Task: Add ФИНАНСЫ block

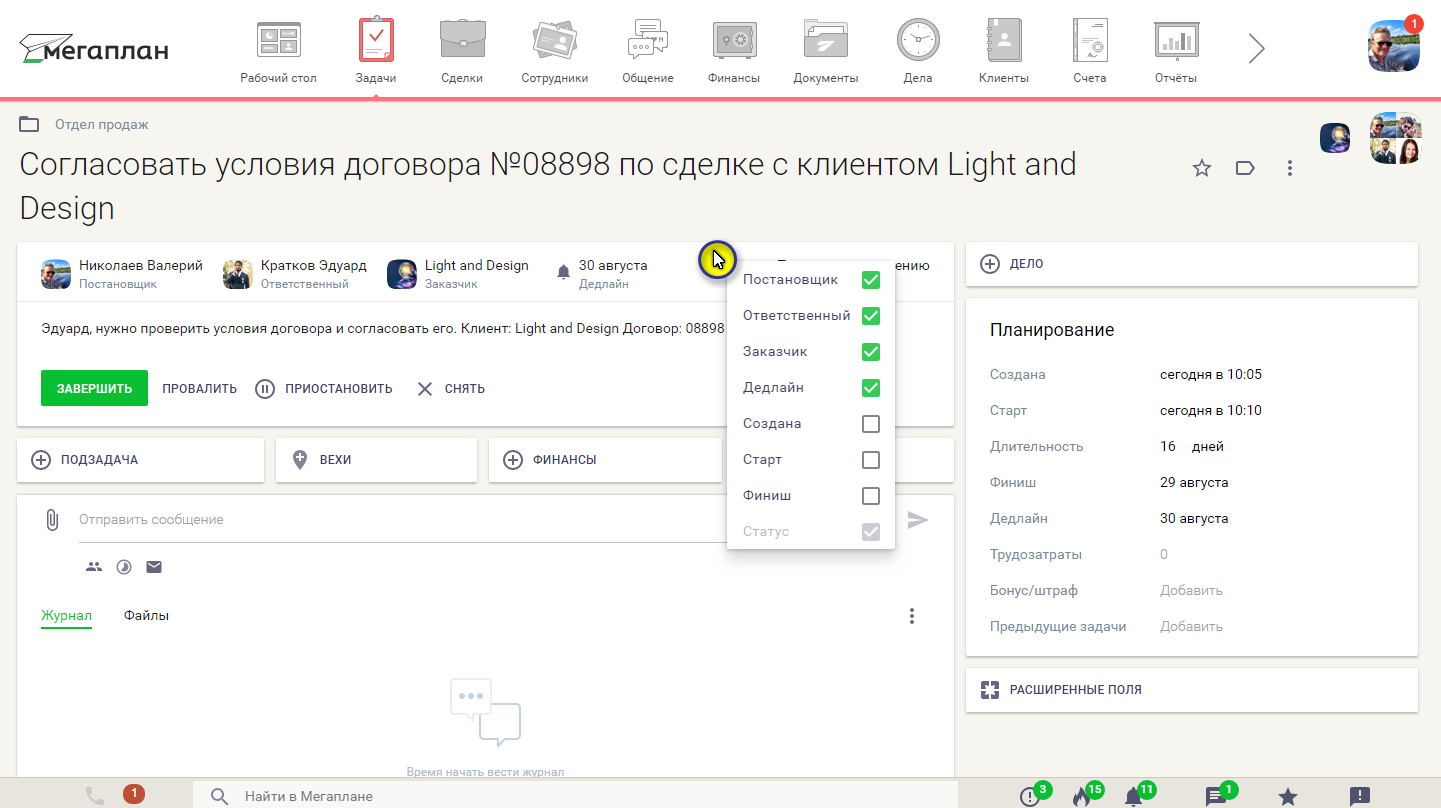Action: (x=605, y=460)
